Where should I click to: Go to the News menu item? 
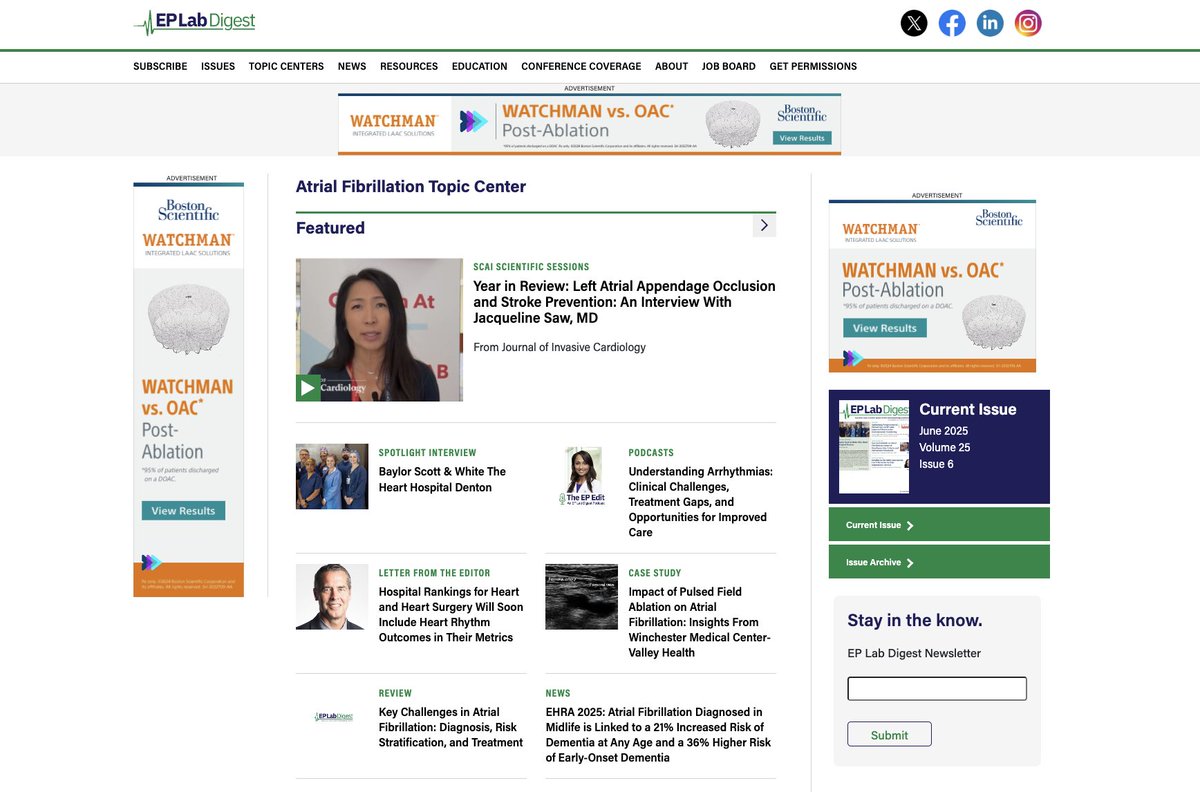(352, 66)
